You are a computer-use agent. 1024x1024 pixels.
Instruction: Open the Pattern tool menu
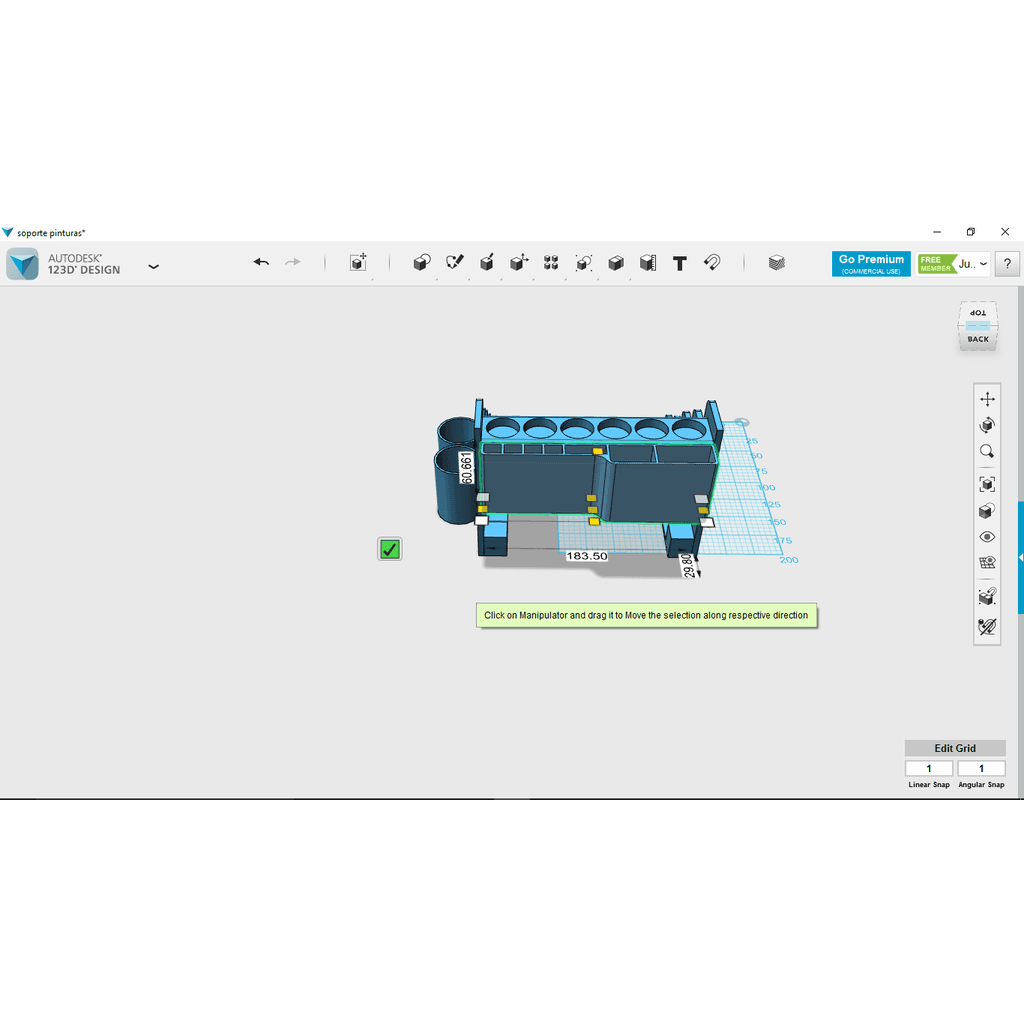pos(551,263)
